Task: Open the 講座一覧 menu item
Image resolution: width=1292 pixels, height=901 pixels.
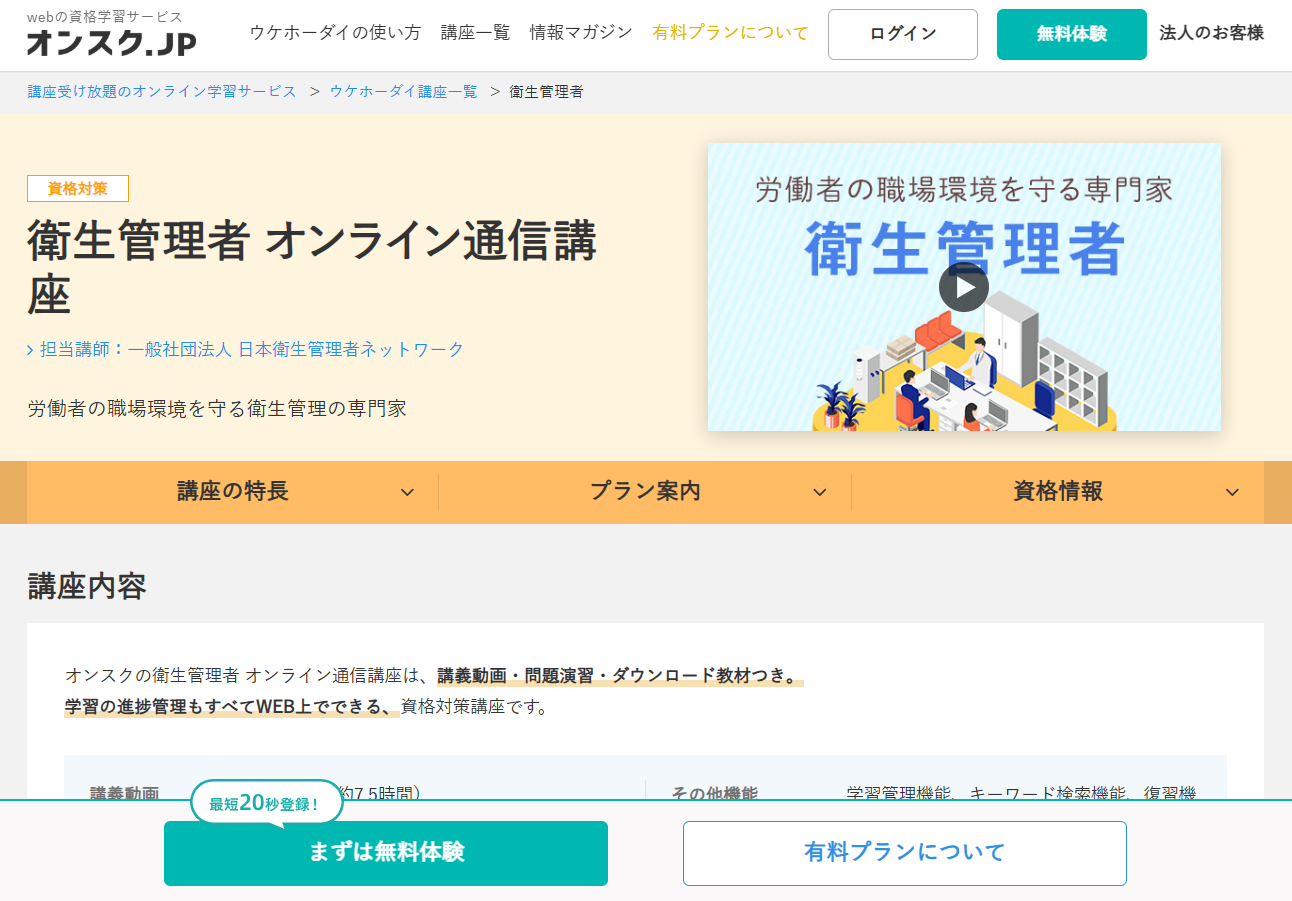Action: click(x=475, y=32)
